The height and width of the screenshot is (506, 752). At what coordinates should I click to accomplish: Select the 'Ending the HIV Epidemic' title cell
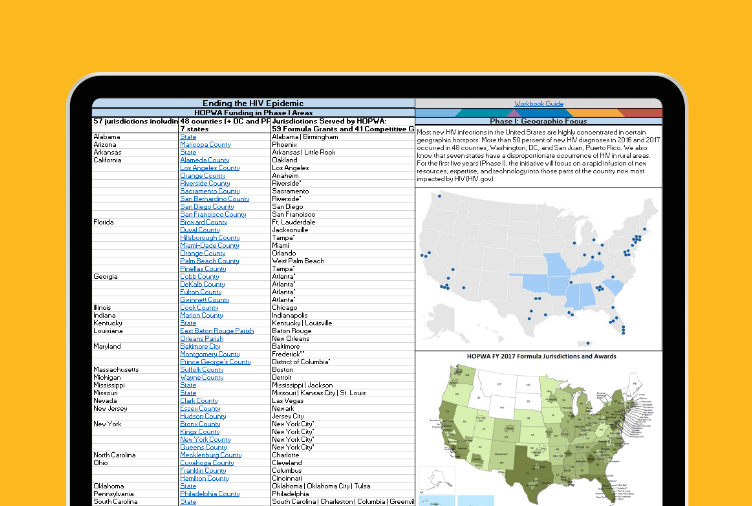[x=253, y=103]
